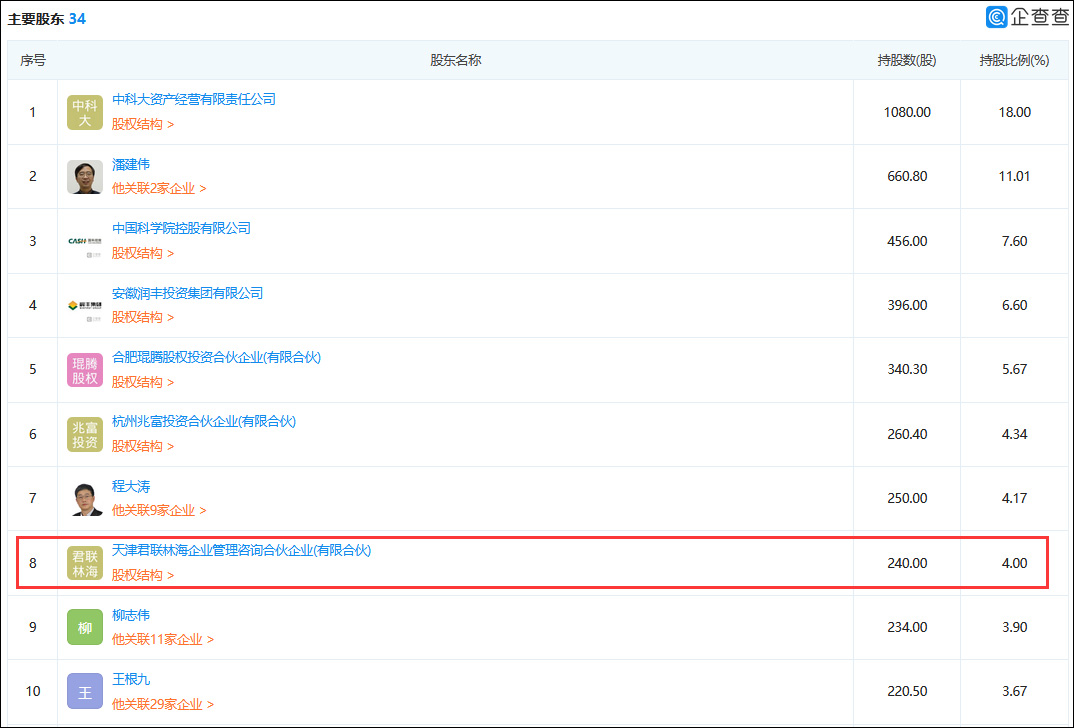1074x728 pixels.
Task: Expand 股权结构 under 合肥琨腾股权投资
Action: pos(143,382)
